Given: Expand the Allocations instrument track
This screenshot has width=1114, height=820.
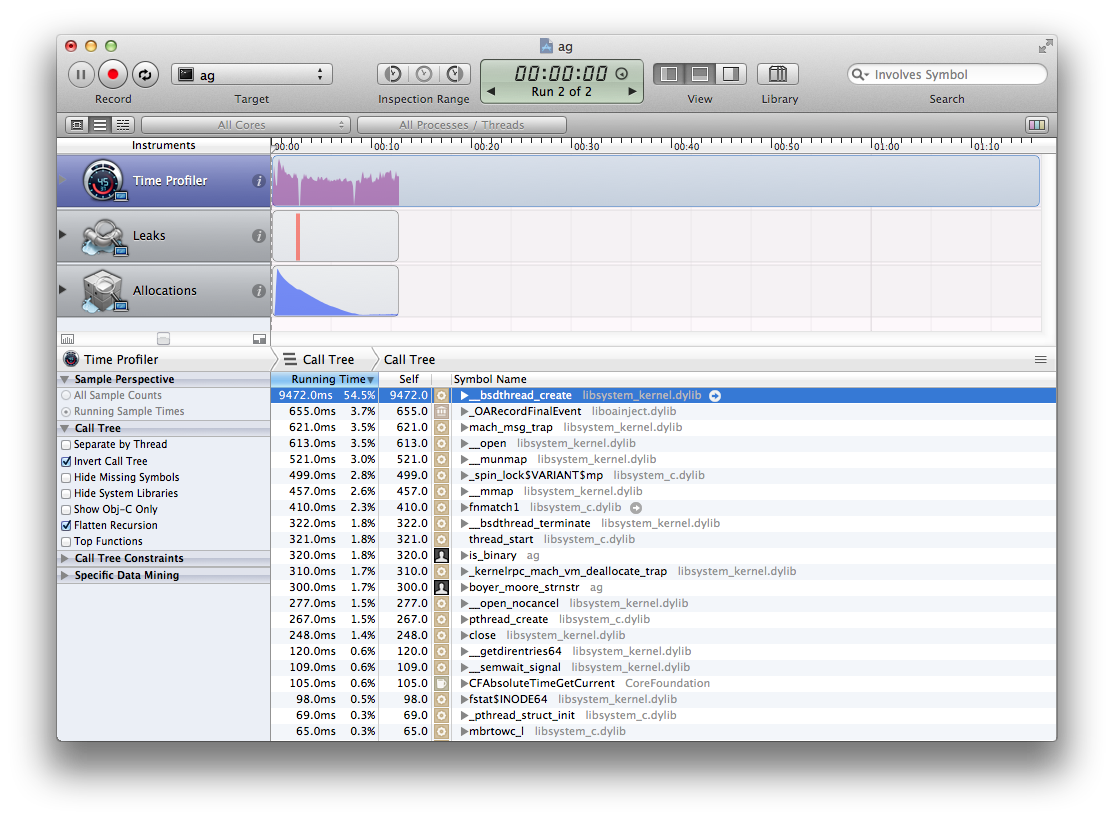Looking at the screenshot, I should click(63, 289).
